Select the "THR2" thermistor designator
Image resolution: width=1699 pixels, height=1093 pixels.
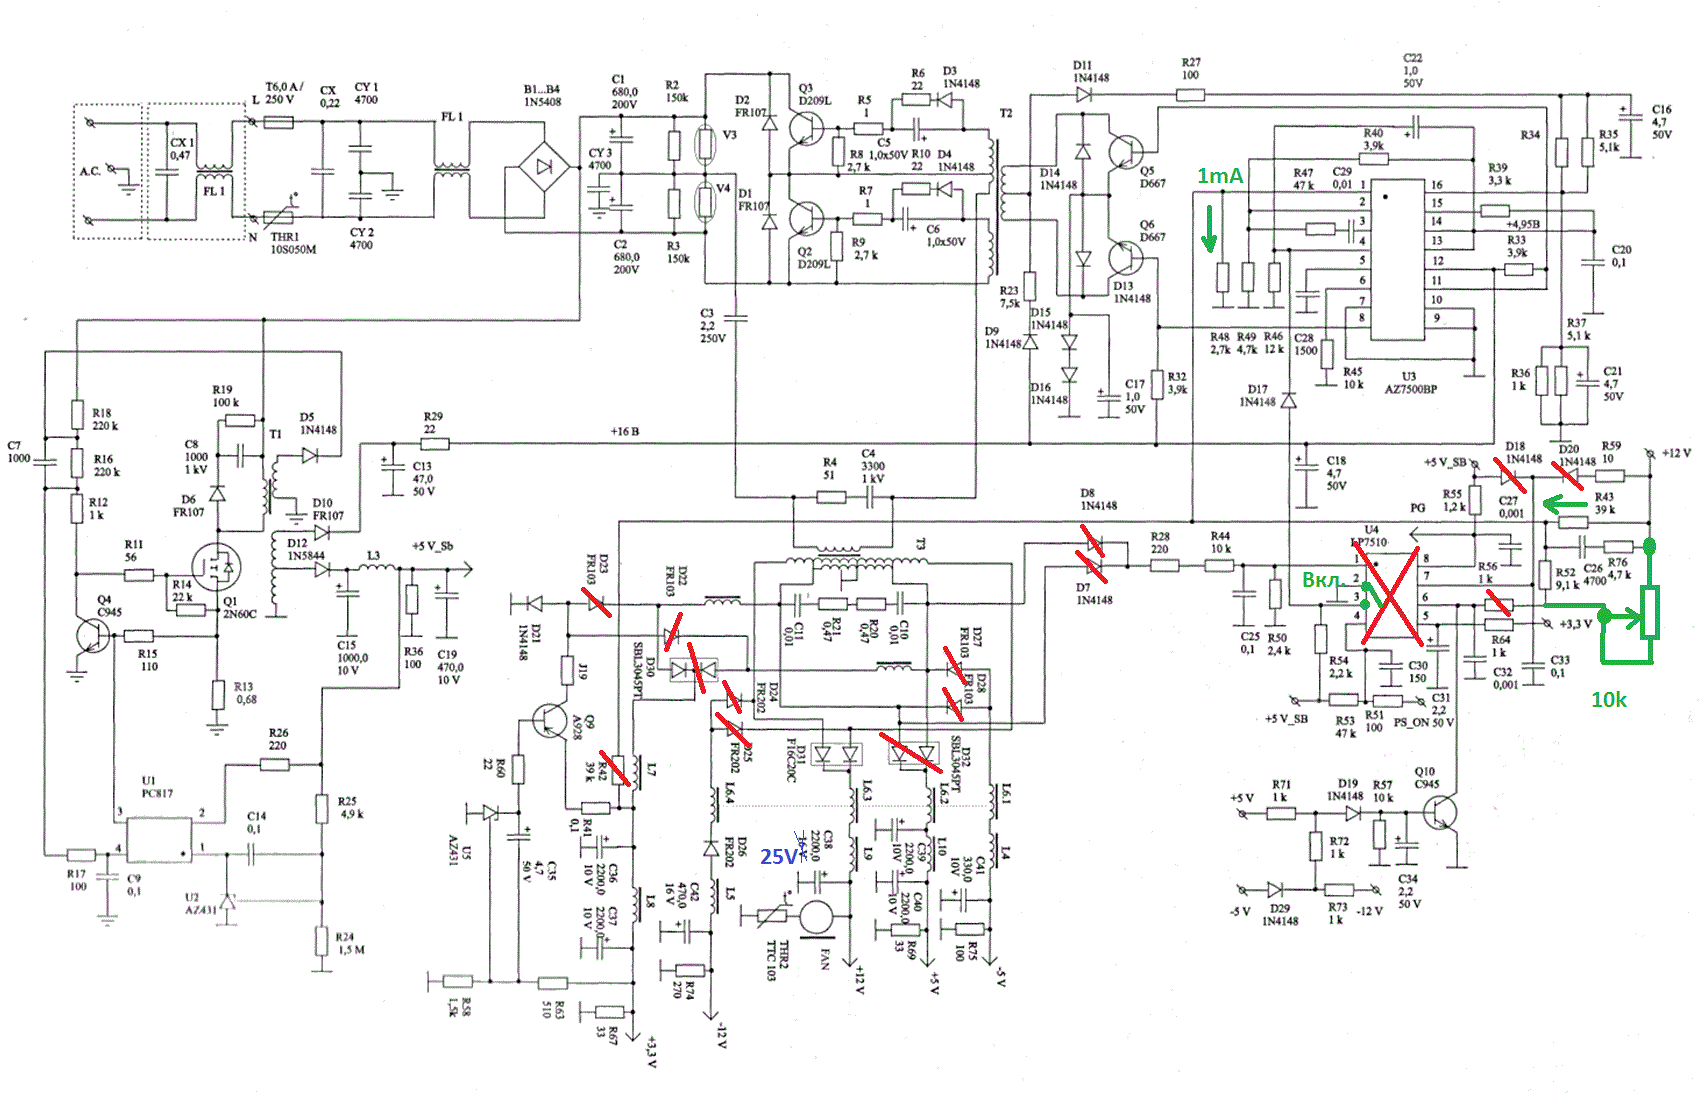[x=784, y=954]
